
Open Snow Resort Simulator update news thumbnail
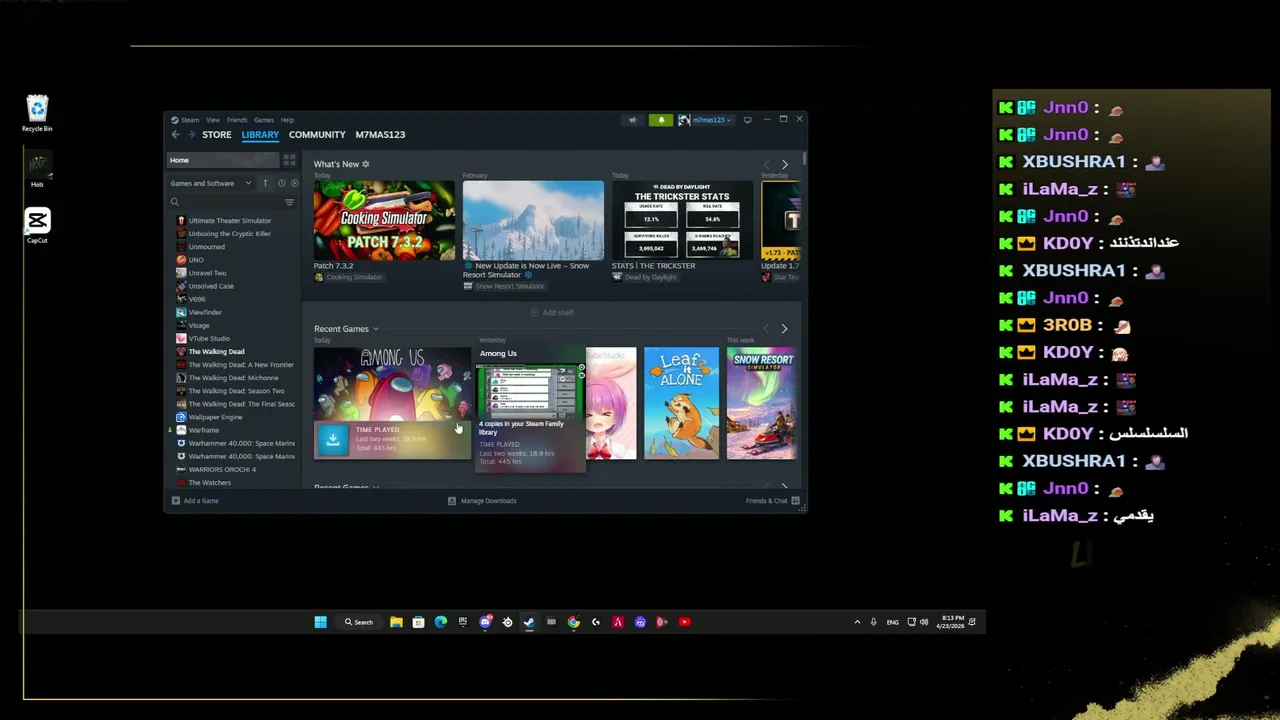(533, 220)
